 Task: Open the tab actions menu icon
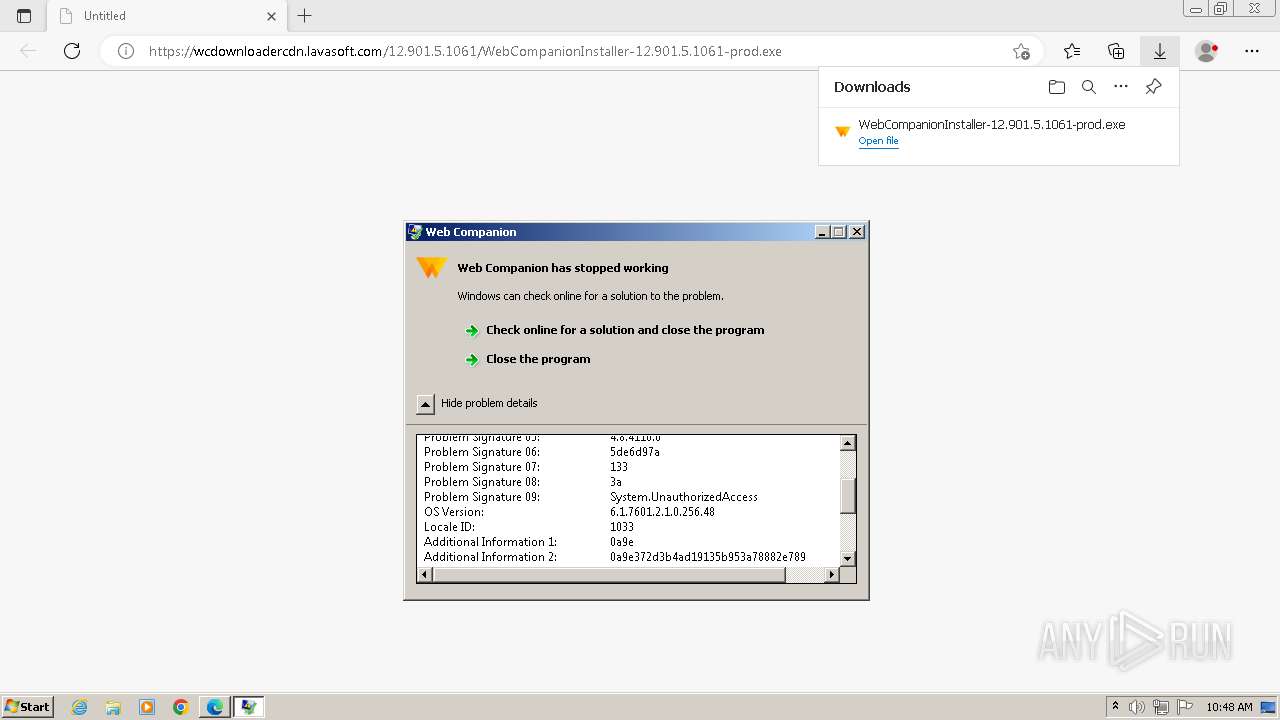pyautogui.click(x=24, y=16)
